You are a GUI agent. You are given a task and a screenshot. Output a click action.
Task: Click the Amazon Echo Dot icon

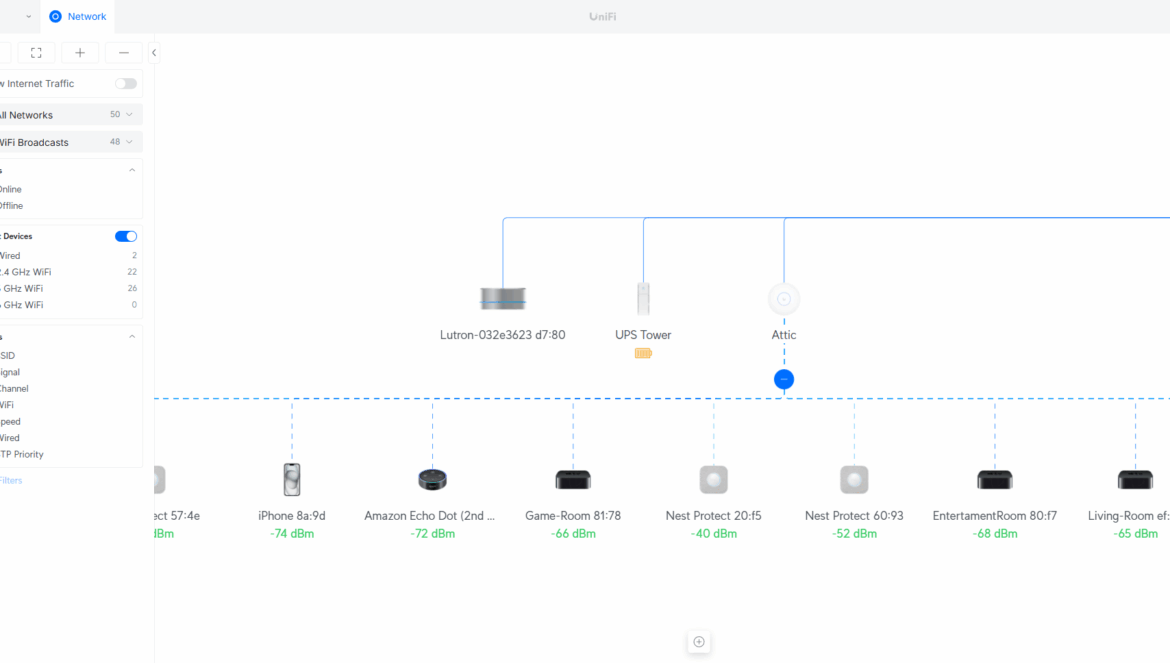(x=432, y=480)
